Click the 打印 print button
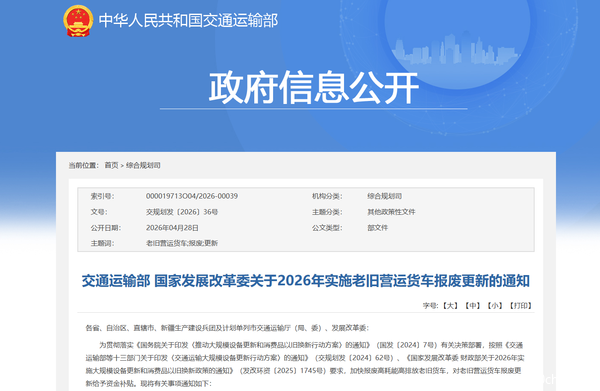The image size is (600, 391). (x=520, y=306)
